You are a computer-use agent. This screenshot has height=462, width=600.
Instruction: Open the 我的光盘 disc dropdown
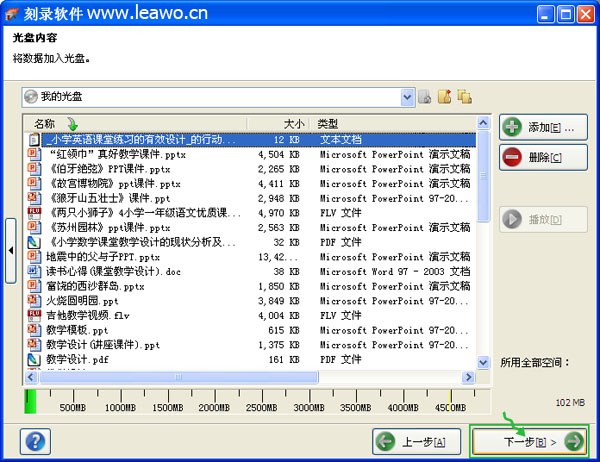pos(408,97)
